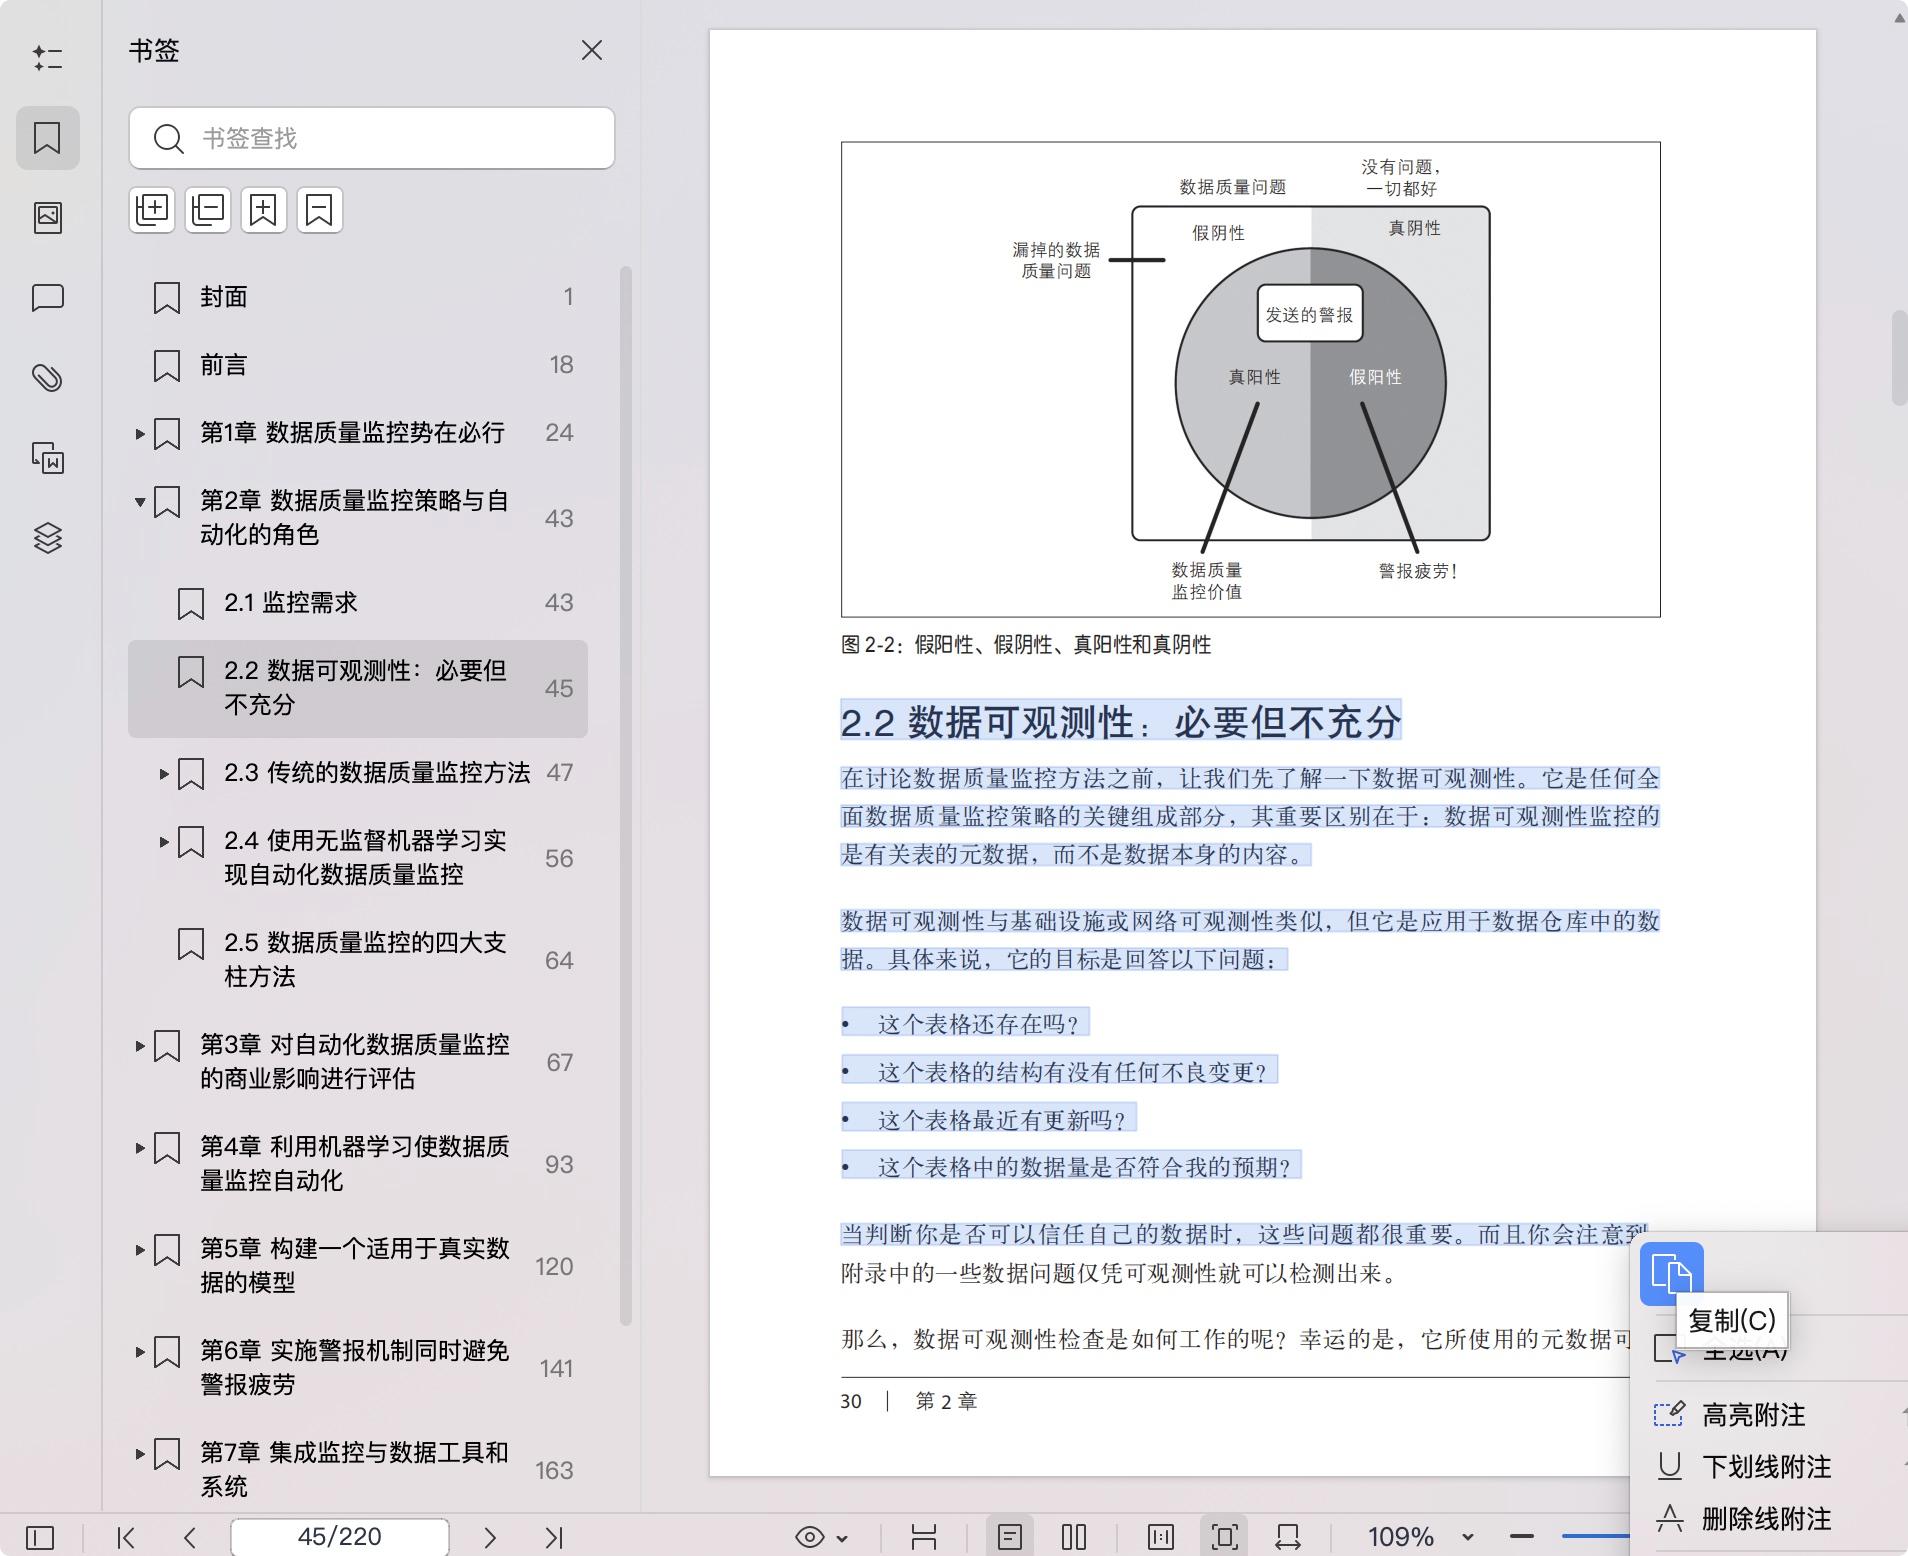This screenshot has height=1556, width=1908.
Task: Click the bookmark panel scrollbar
Action: point(626,795)
